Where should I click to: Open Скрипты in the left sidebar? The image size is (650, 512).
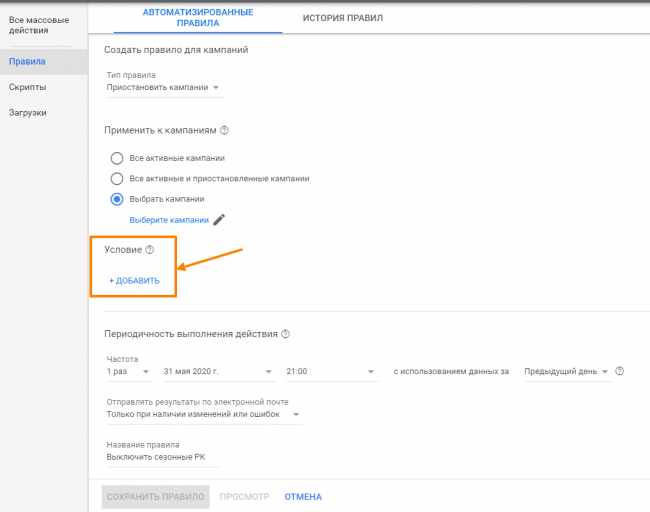coord(28,87)
